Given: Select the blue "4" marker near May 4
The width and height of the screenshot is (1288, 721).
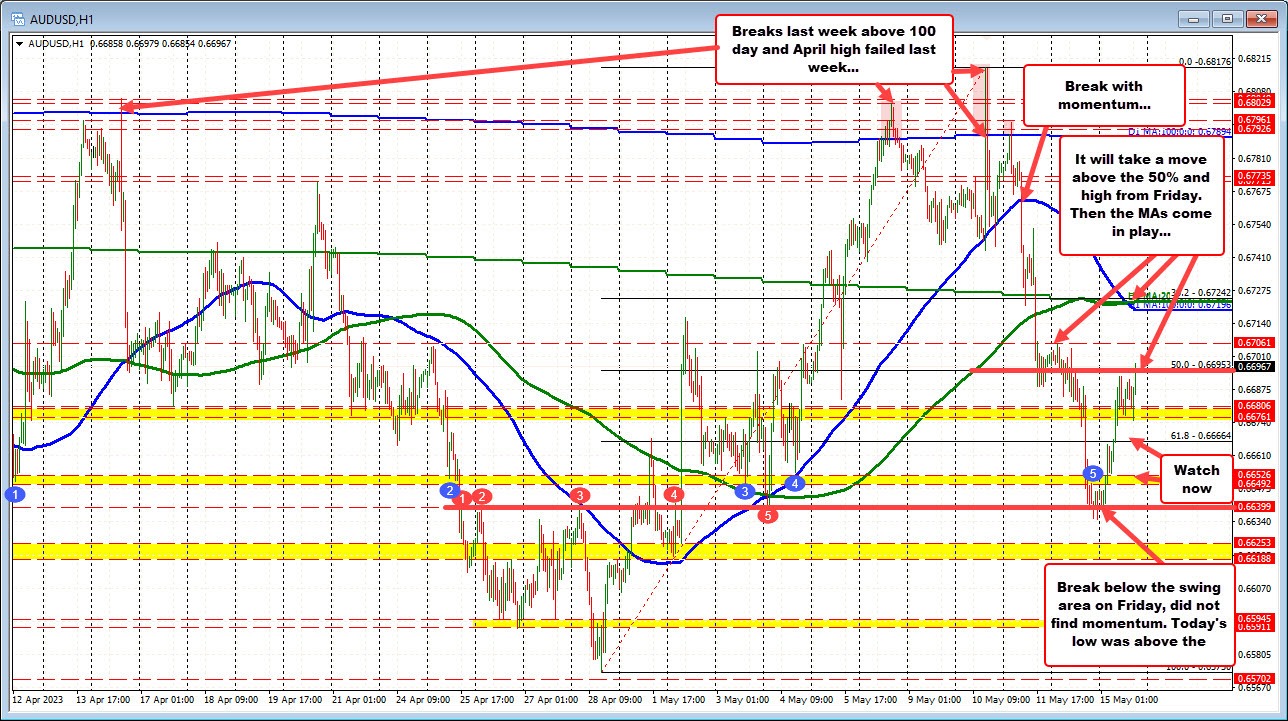Looking at the screenshot, I should pos(794,482).
